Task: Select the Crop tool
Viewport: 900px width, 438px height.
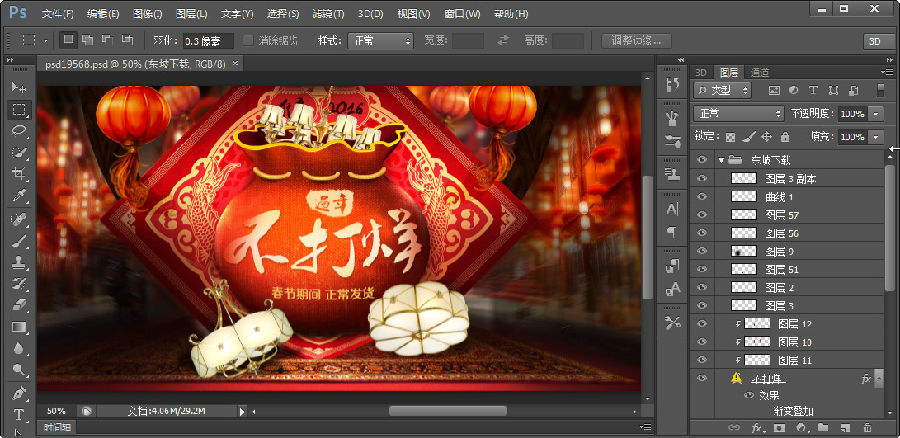Action: (x=19, y=174)
